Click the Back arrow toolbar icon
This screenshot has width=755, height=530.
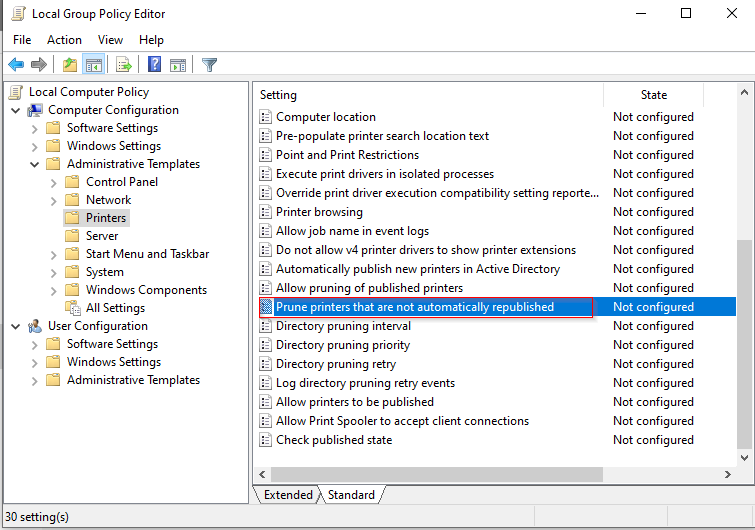(16, 65)
